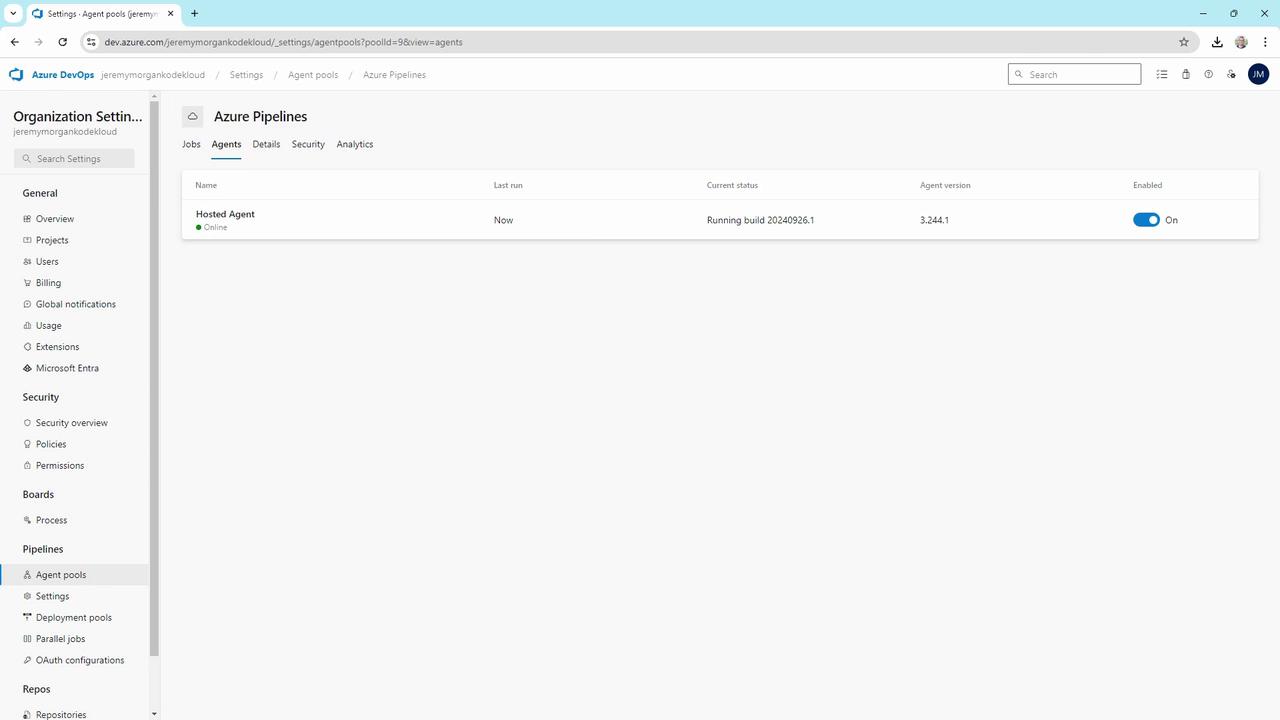Turn off the Hosted Agent Enabled toggle
Viewport: 1280px width, 720px height.
click(1146, 220)
